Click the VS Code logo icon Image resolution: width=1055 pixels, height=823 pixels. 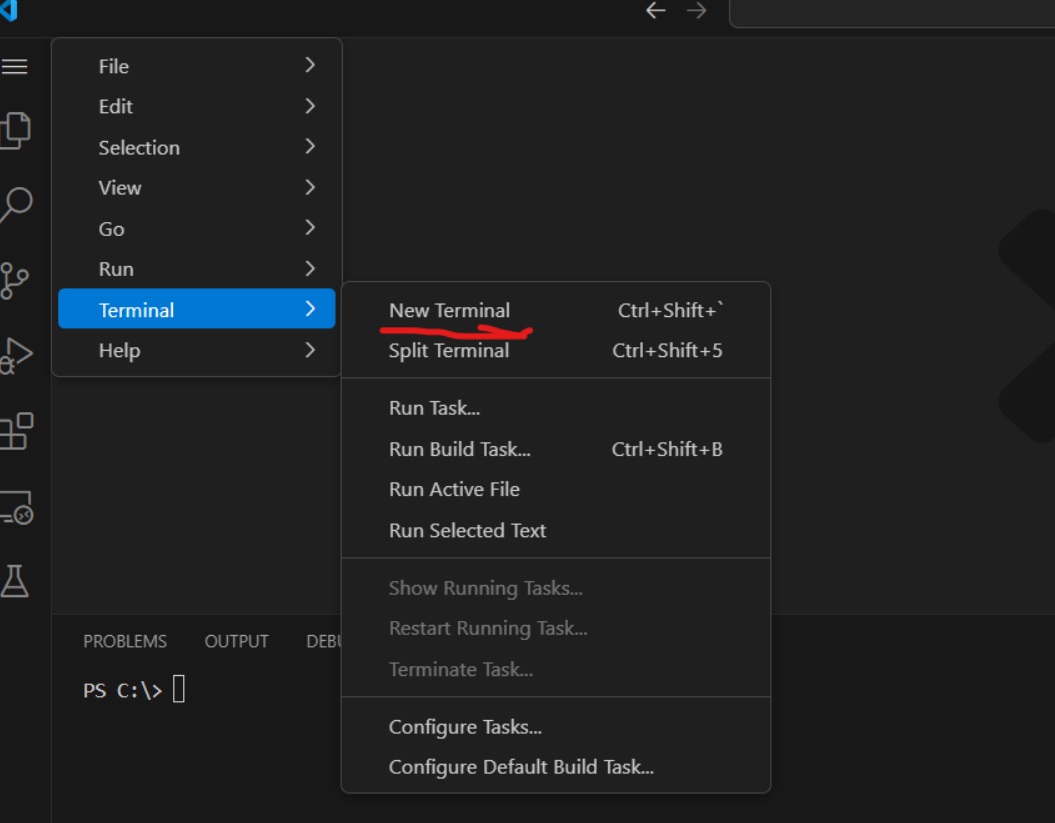tap(8, 10)
